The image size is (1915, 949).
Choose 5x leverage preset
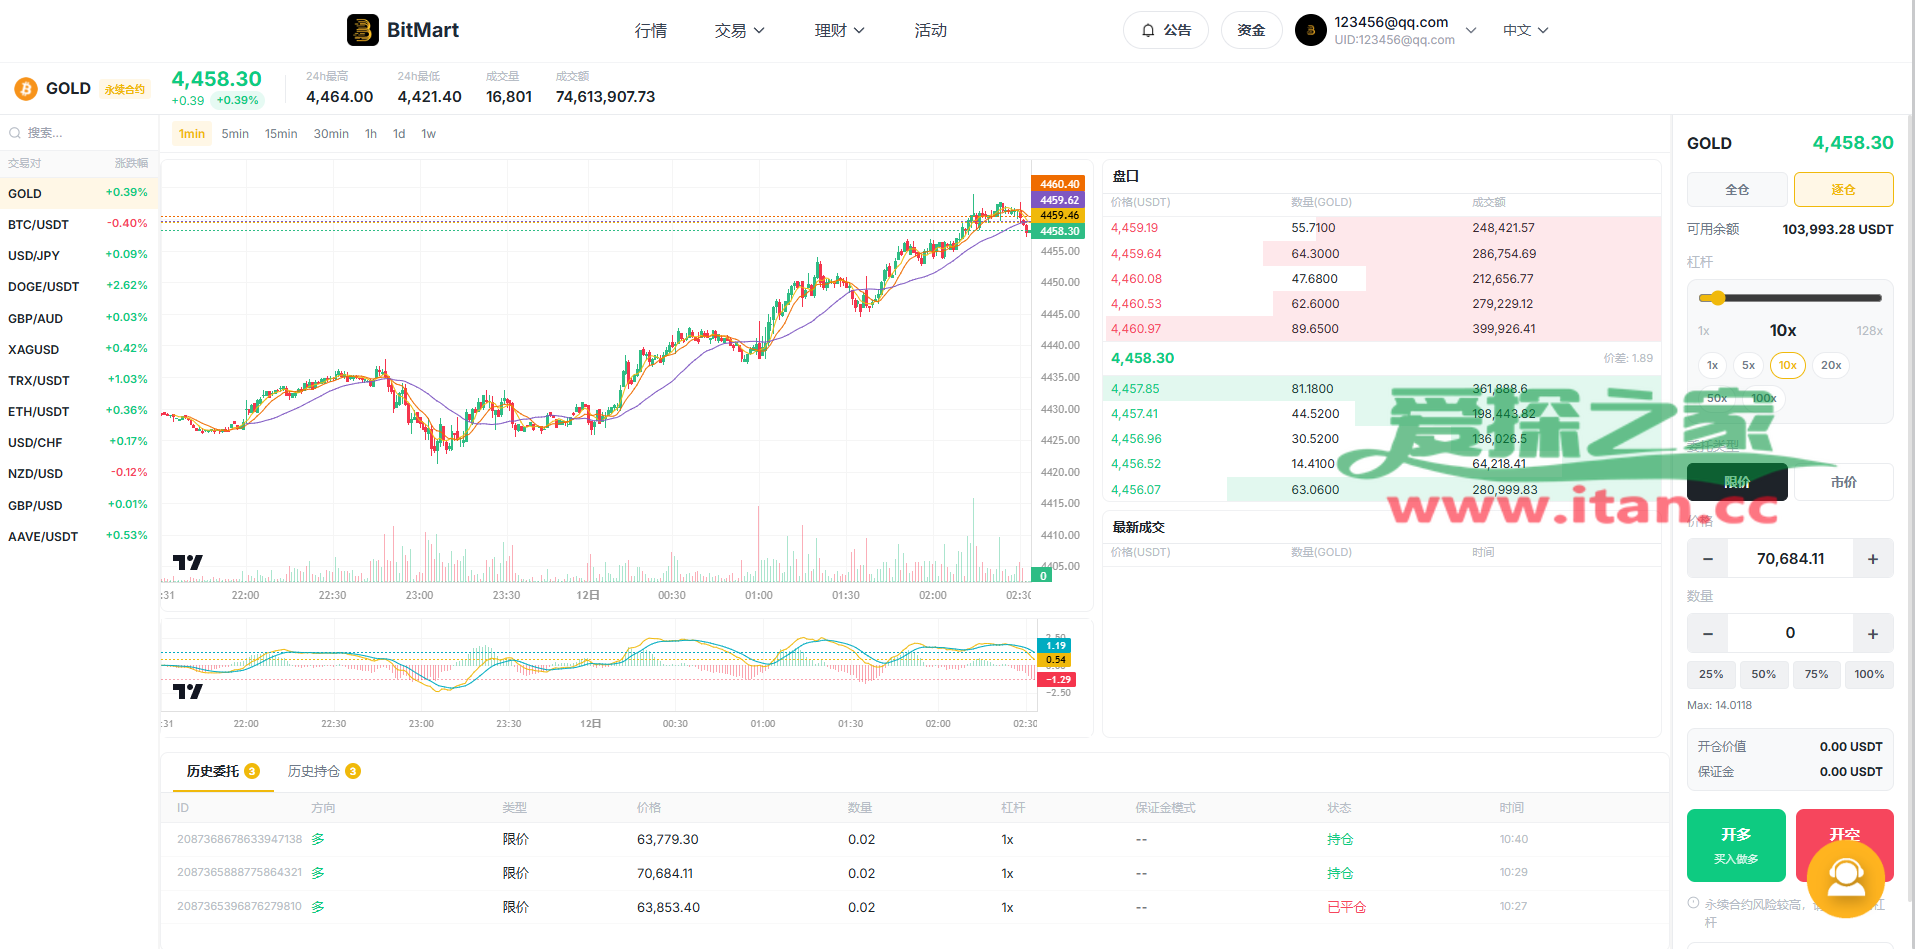tap(1748, 366)
